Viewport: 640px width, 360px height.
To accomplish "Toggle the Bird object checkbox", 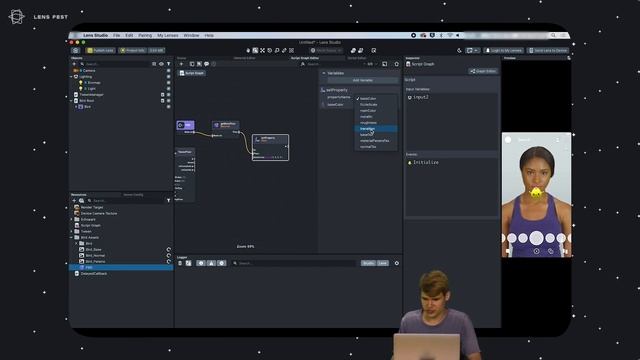I will (x=169, y=107).
